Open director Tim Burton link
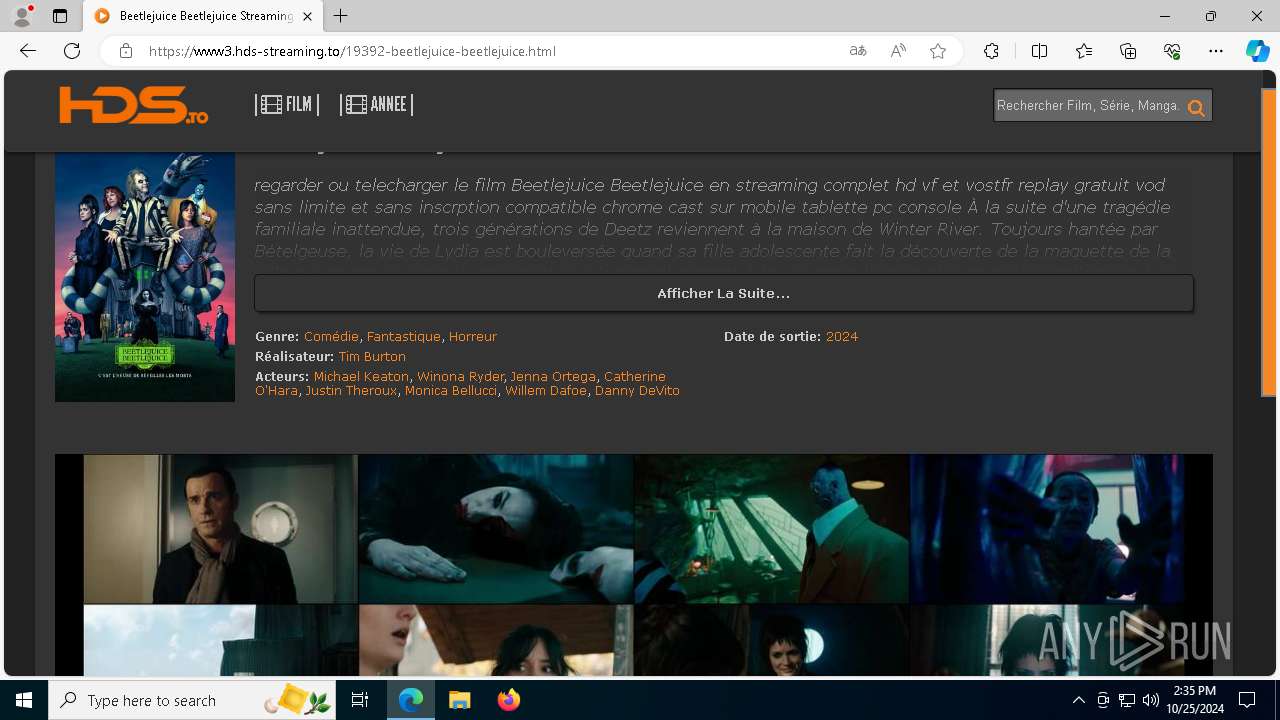Viewport: 1280px width, 720px height. click(x=372, y=357)
